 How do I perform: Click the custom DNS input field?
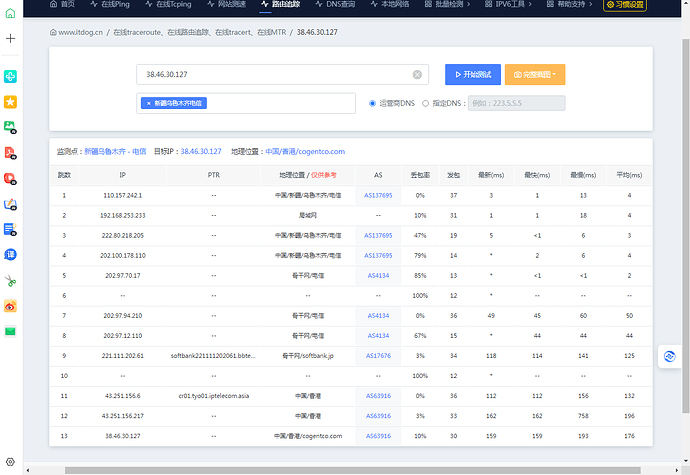516,103
